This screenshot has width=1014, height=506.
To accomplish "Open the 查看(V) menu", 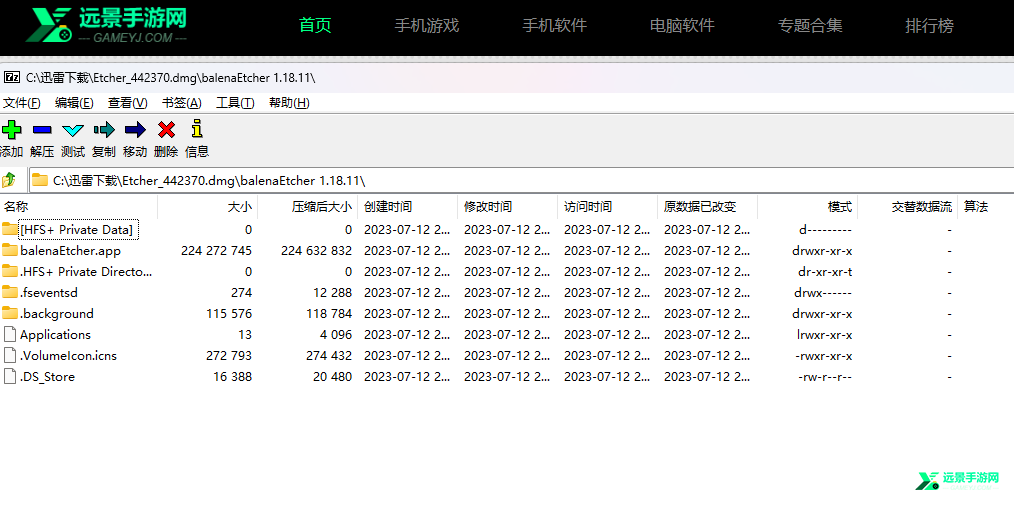I will [x=127, y=103].
